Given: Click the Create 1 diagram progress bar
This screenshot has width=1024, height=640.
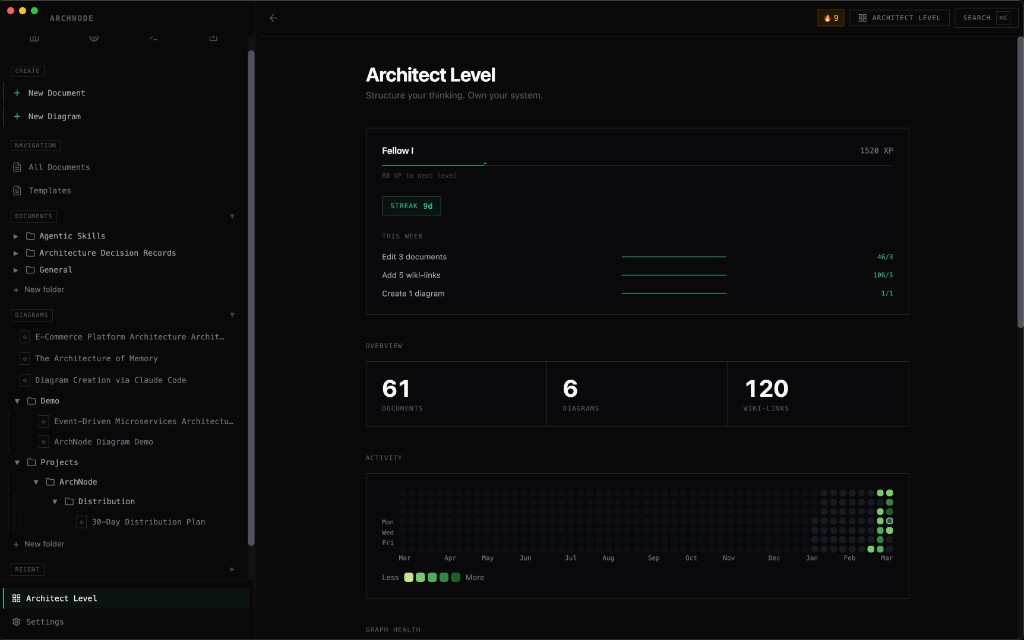Looking at the screenshot, I should tap(674, 293).
